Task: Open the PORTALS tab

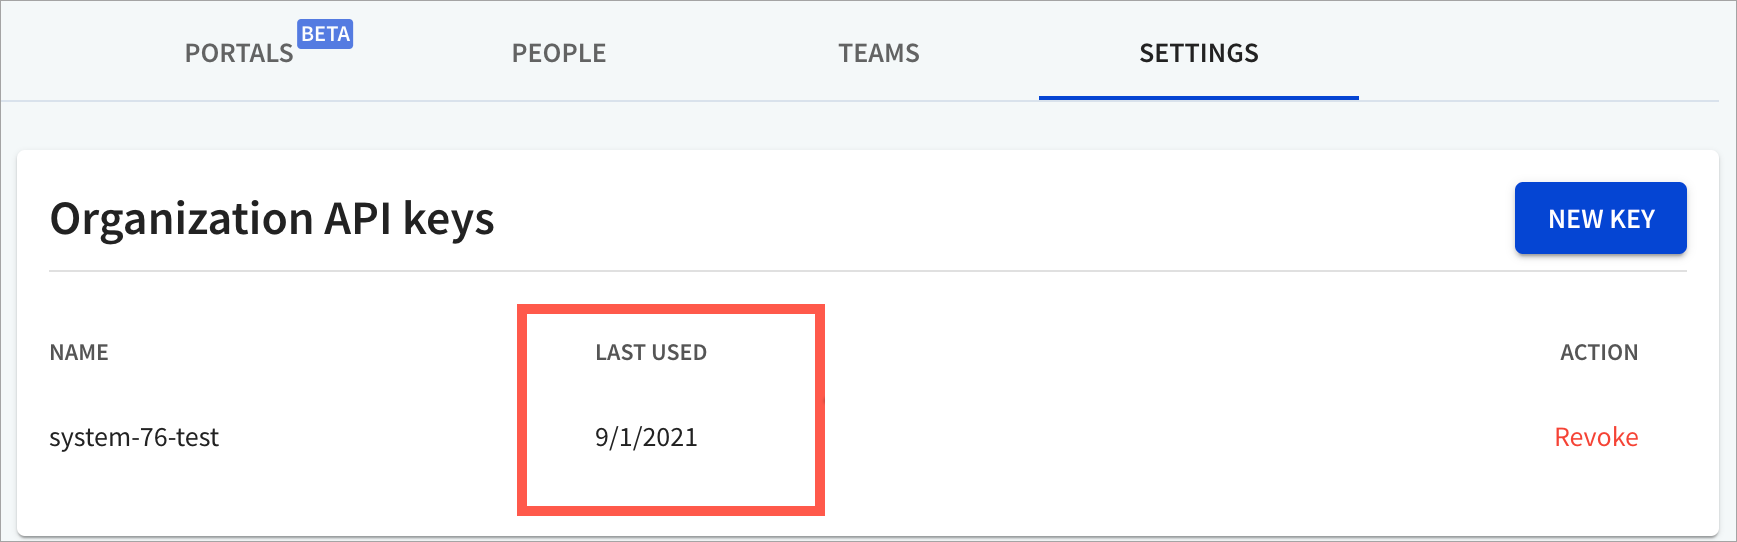Action: (x=239, y=53)
